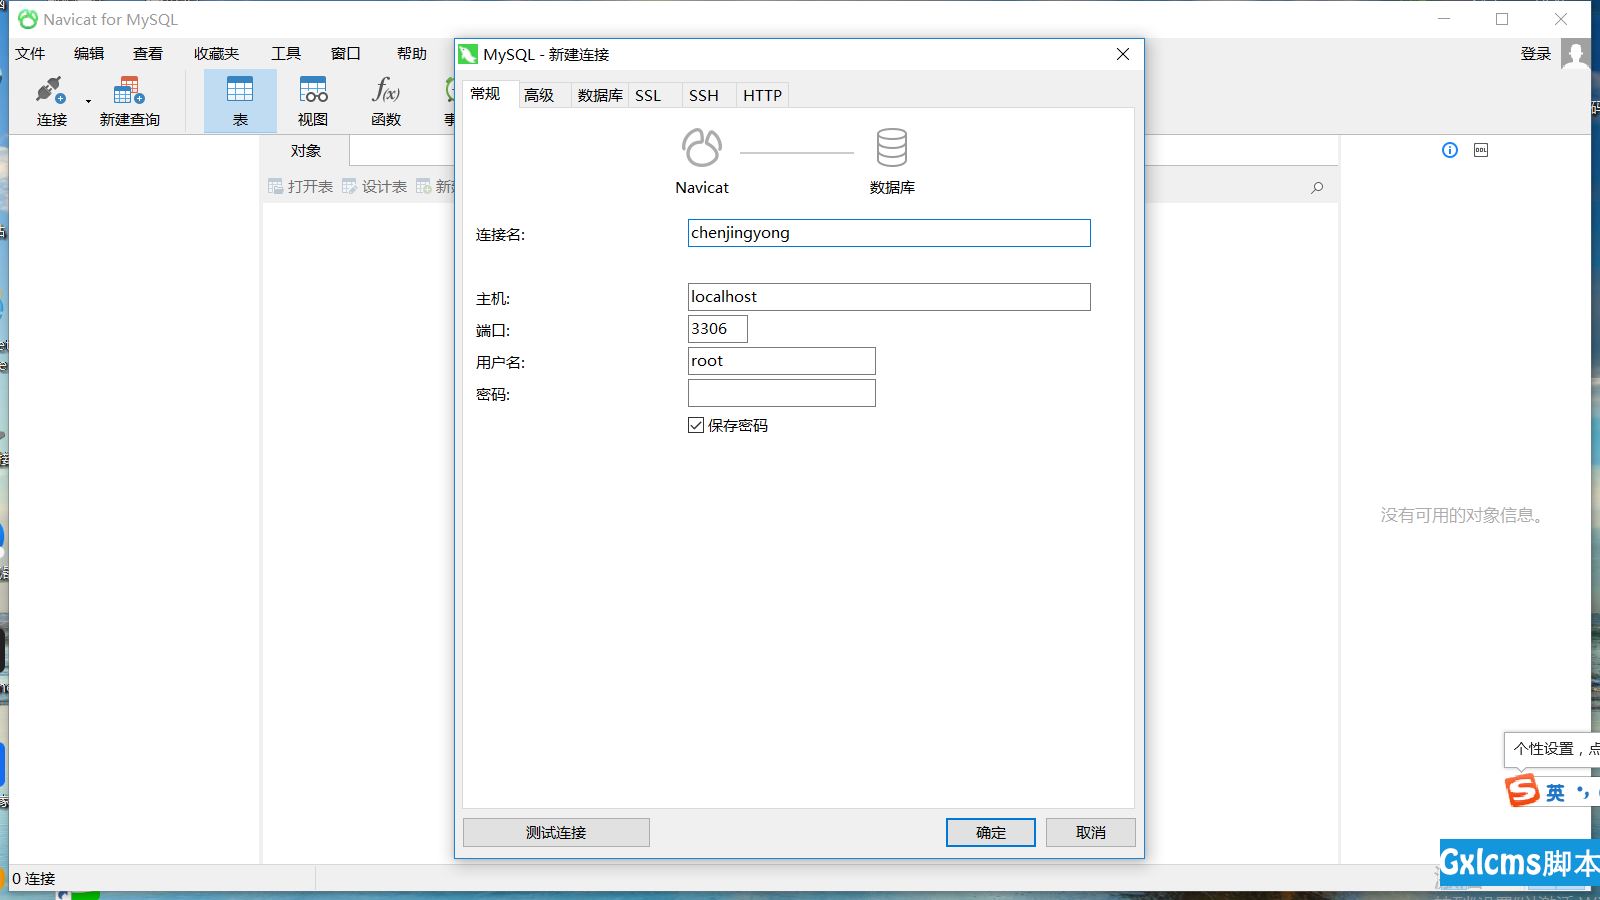
Task: Click the dialog's MySQL title-bar icon
Action: (468, 54)
